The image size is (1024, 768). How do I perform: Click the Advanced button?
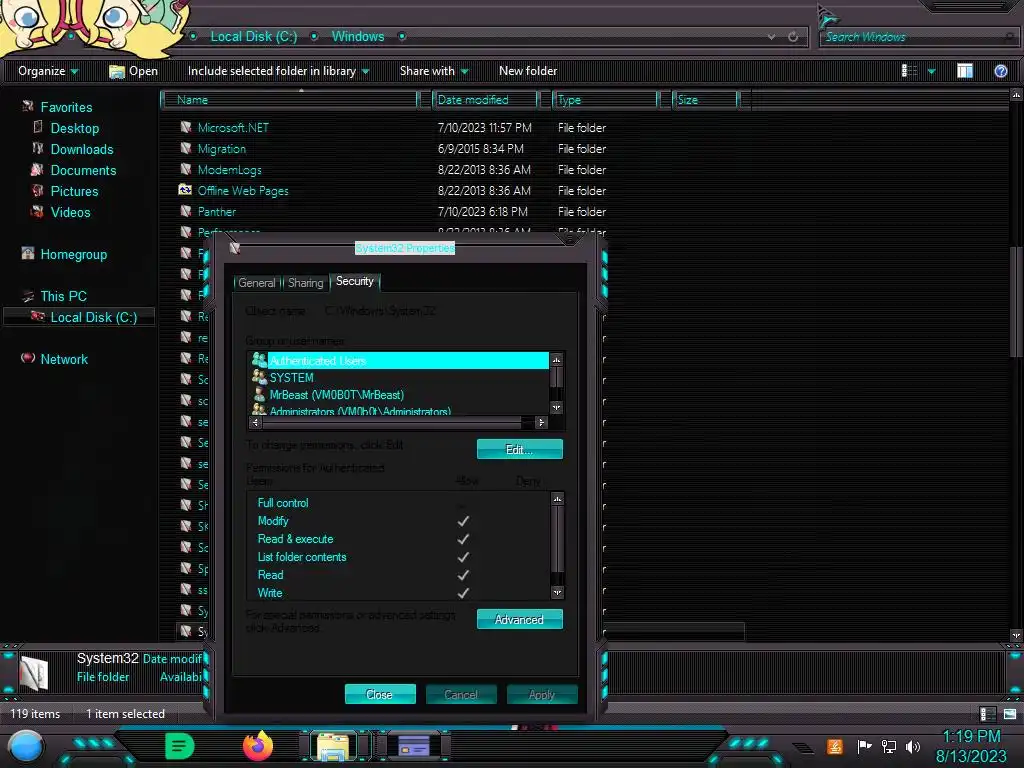(519, 619)
